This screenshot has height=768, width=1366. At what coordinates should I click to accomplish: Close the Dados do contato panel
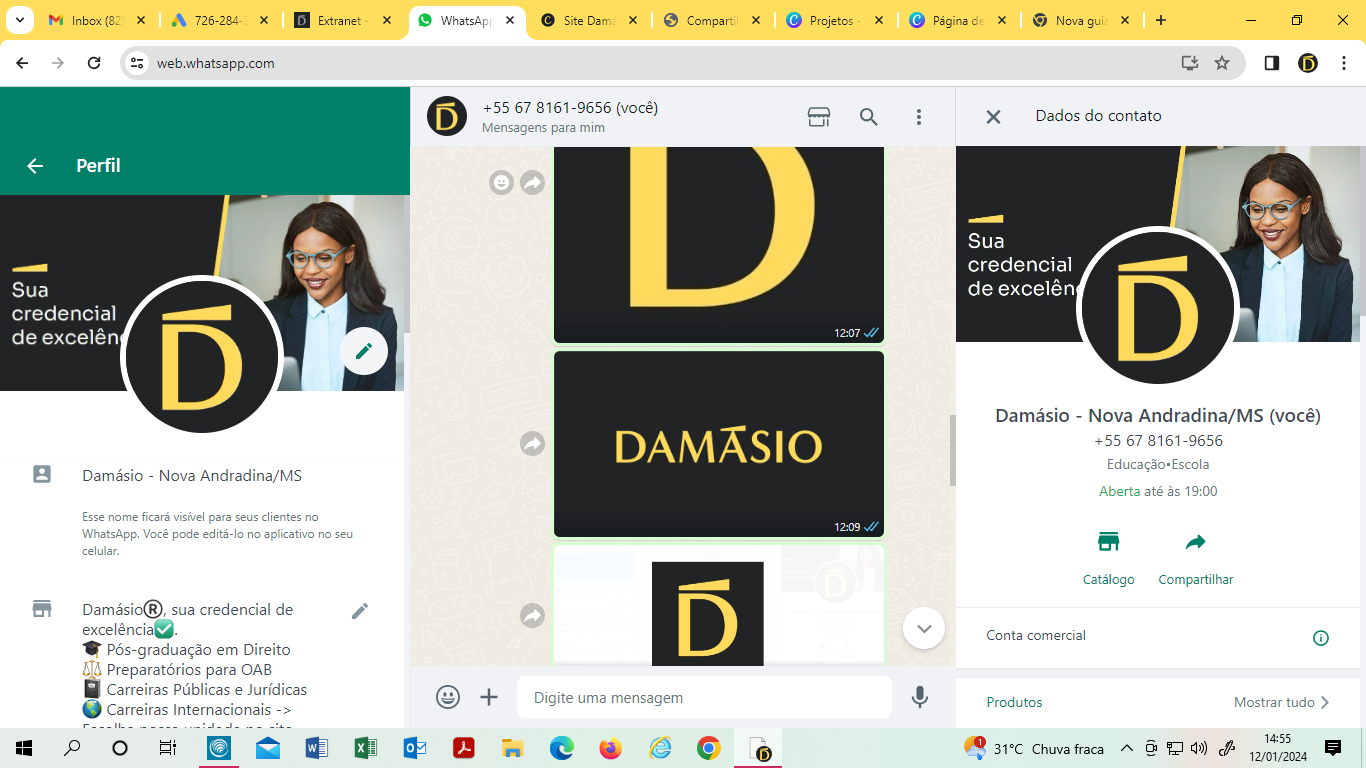(x=993, y=117)
